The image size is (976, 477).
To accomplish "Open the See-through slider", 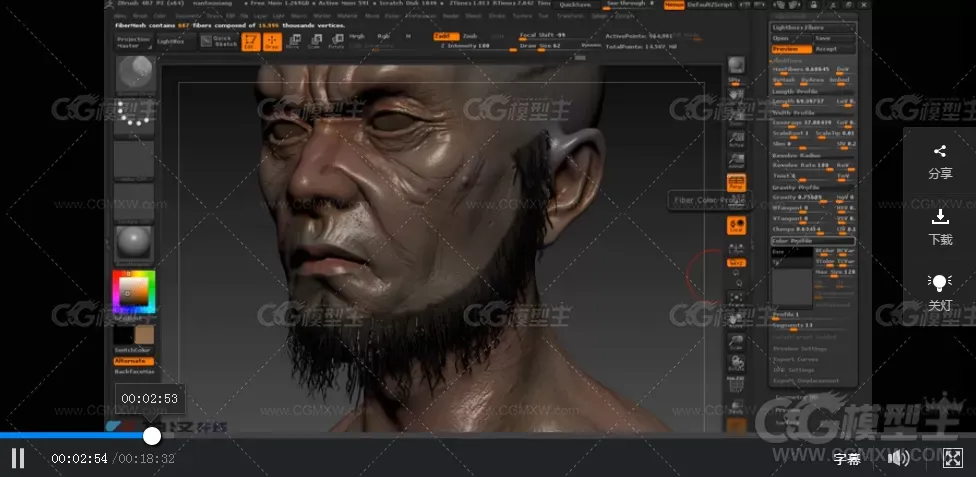I will click(631, 4).
